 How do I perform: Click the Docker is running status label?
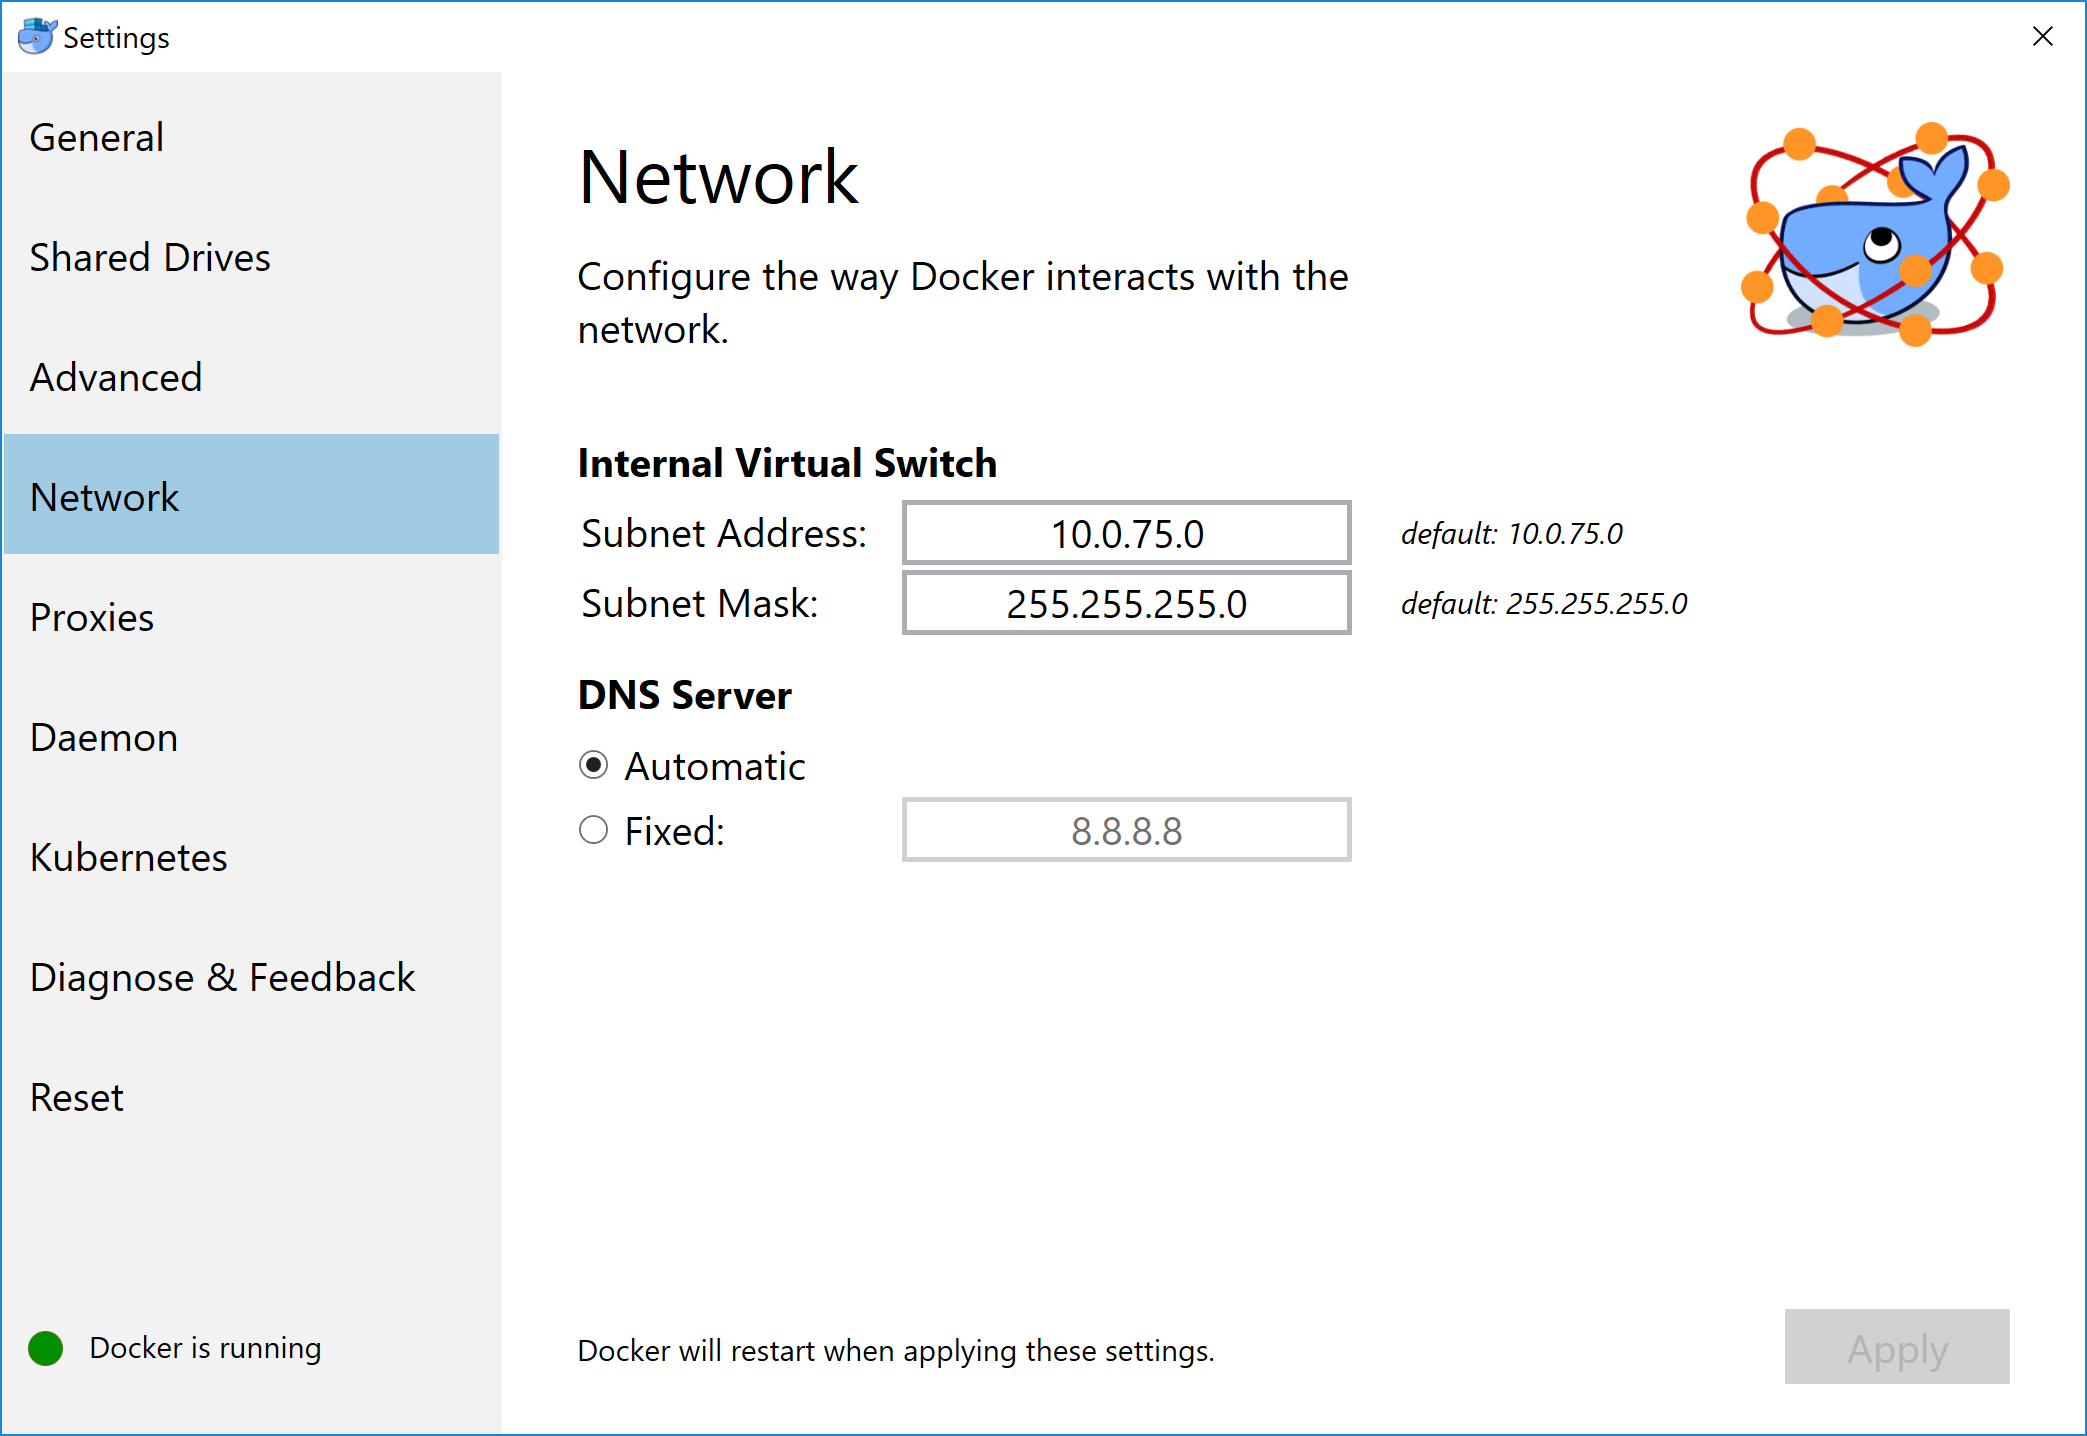(205, 1348)
